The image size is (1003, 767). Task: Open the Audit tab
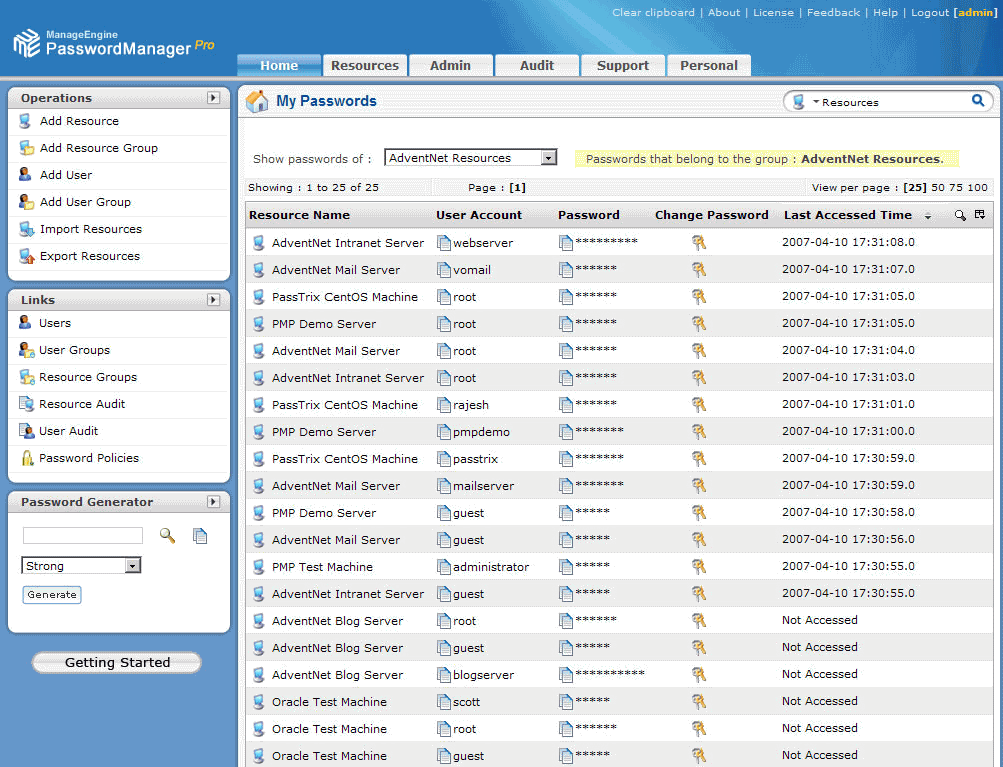pos(537,65)
